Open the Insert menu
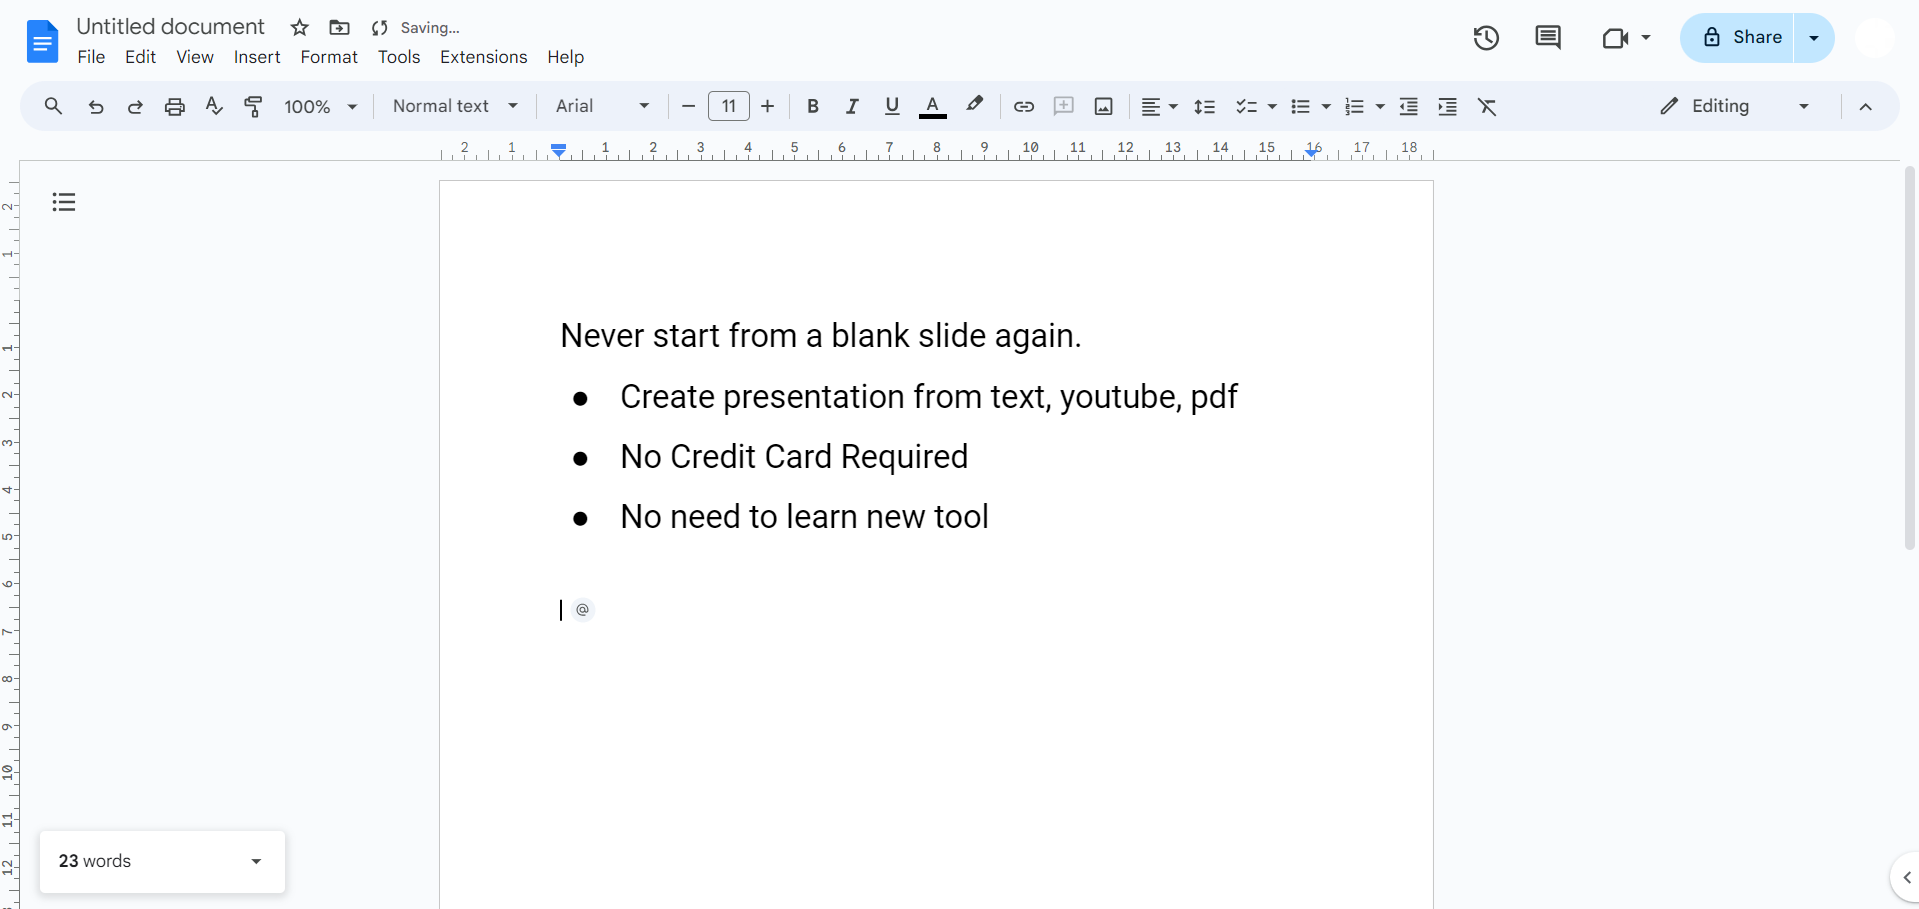The image size is (1919, 909). (257, 57)
